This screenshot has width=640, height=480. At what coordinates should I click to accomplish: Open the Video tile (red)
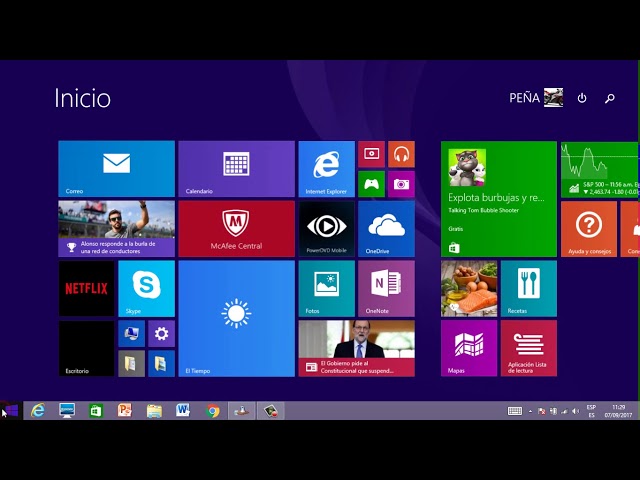coord(371,154)
